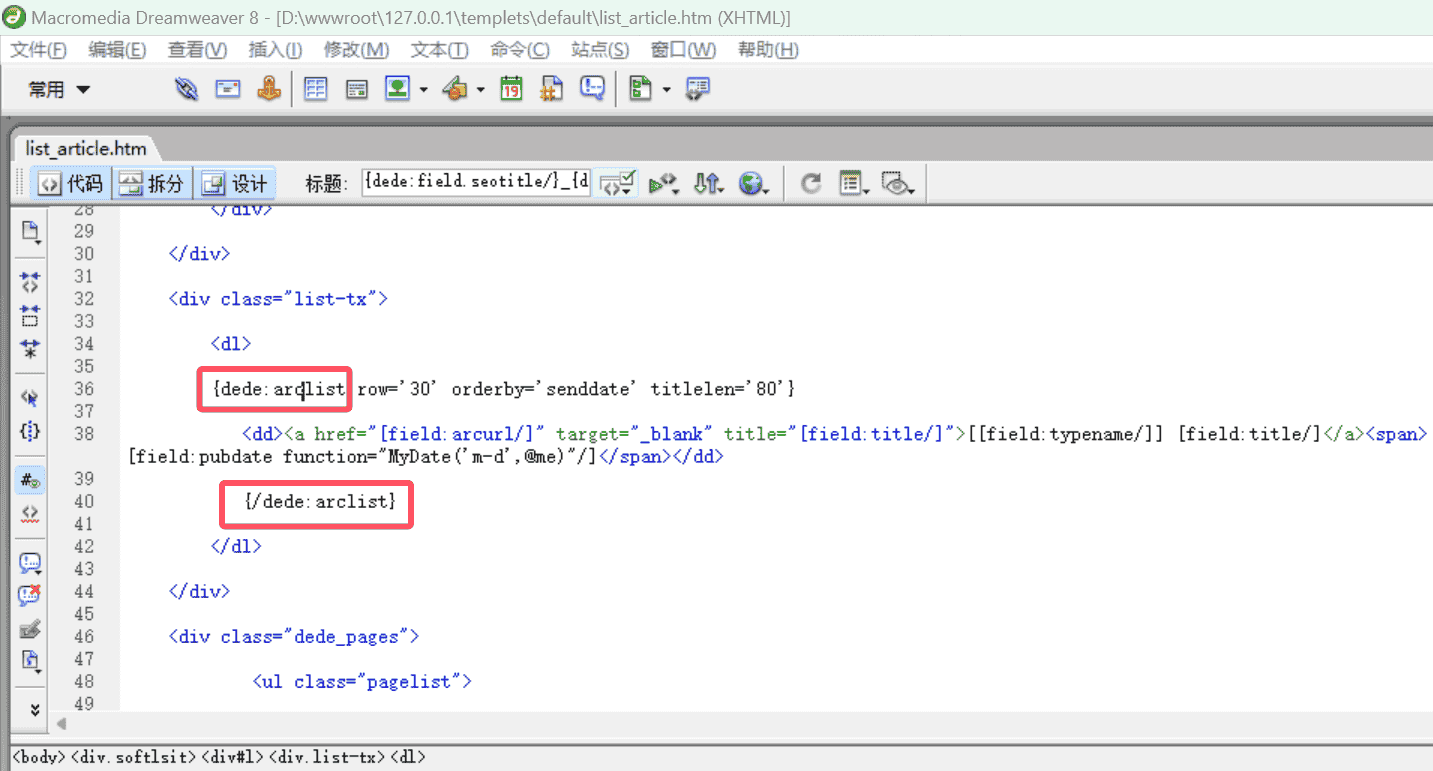Click the apply comment icon

click(x=30, y=562)
